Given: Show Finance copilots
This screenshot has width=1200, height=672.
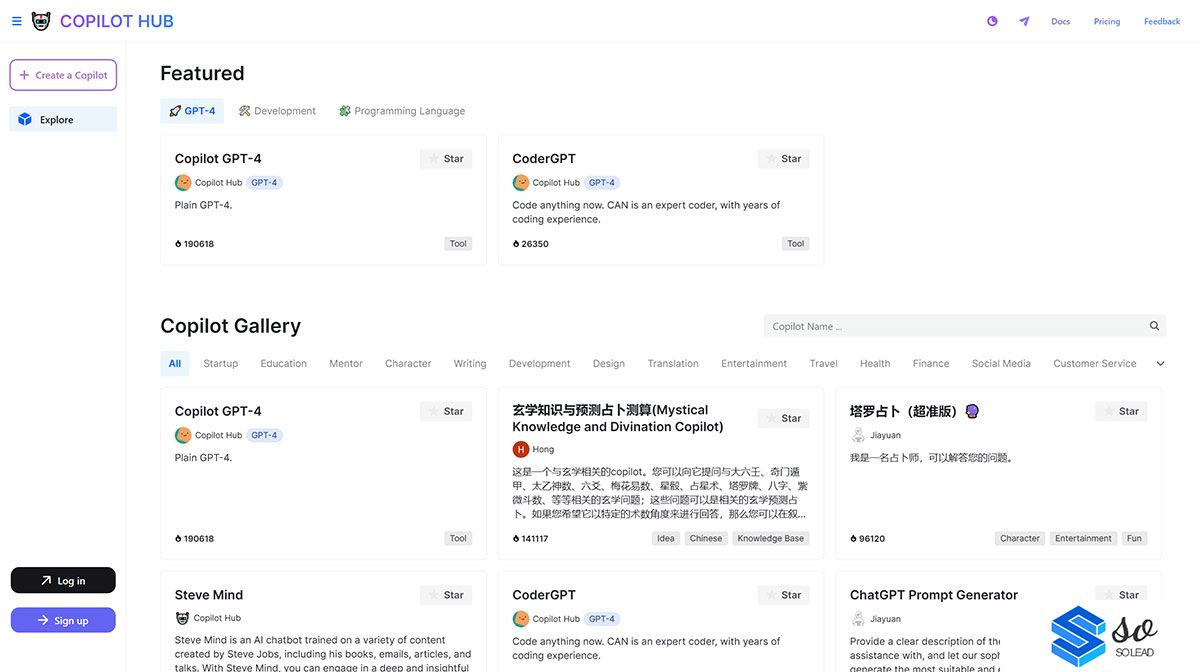Looking at the screenshot, I should [x=931, y=364].
